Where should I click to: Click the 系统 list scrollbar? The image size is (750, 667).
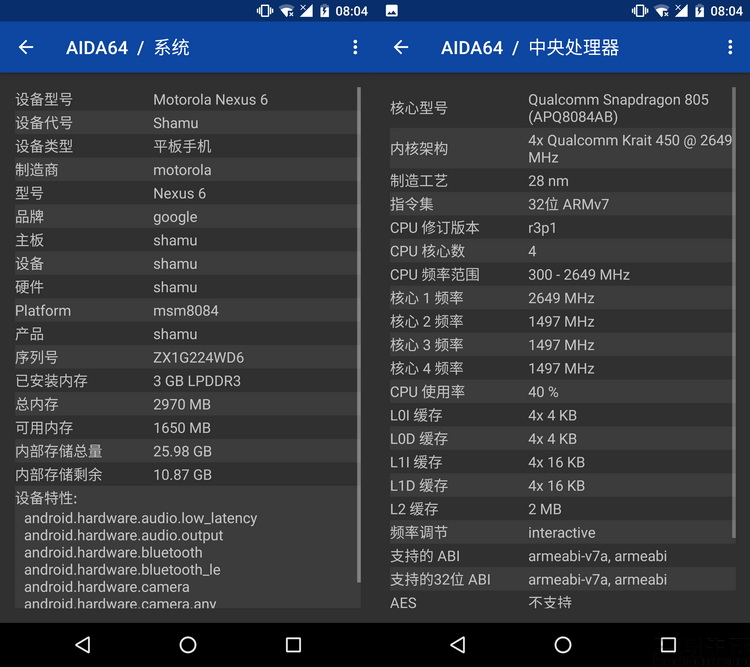(359, 335)
